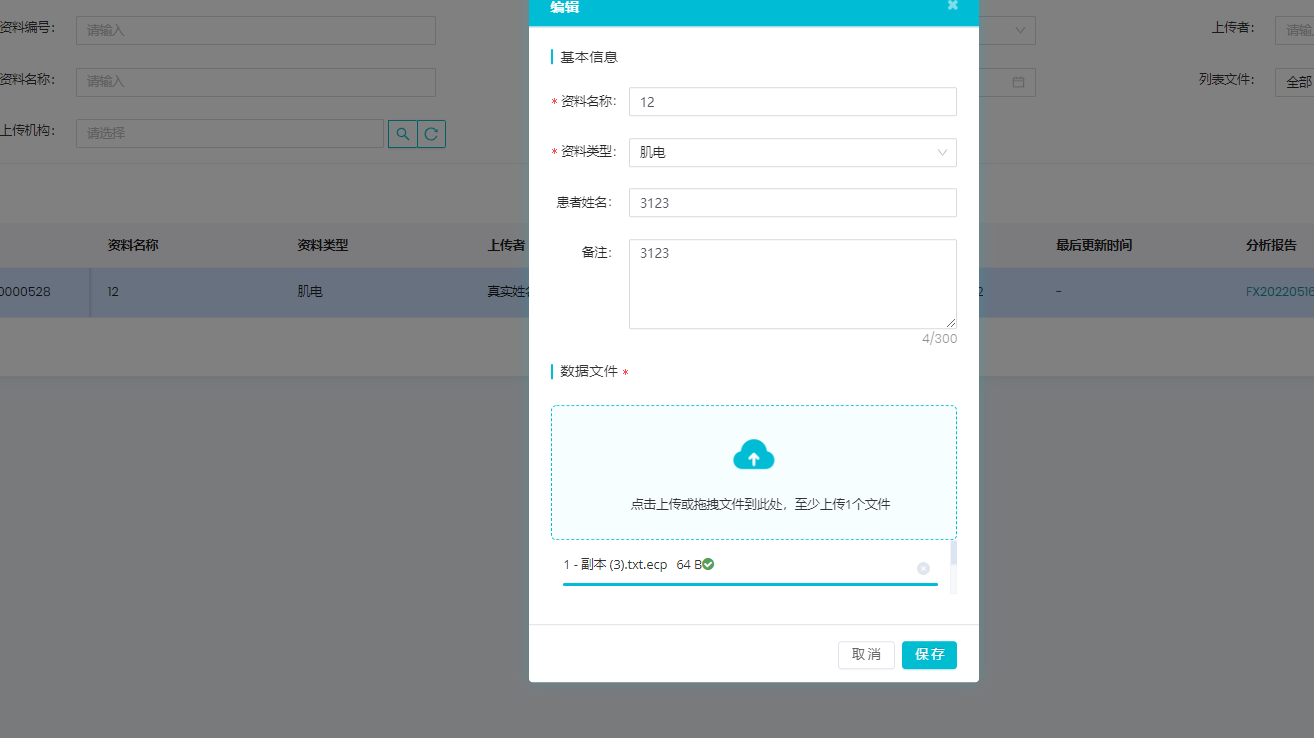Click the refresh reset icon in the background
The height and width of the screenshot is (738, 1314).
coord(431,133)
